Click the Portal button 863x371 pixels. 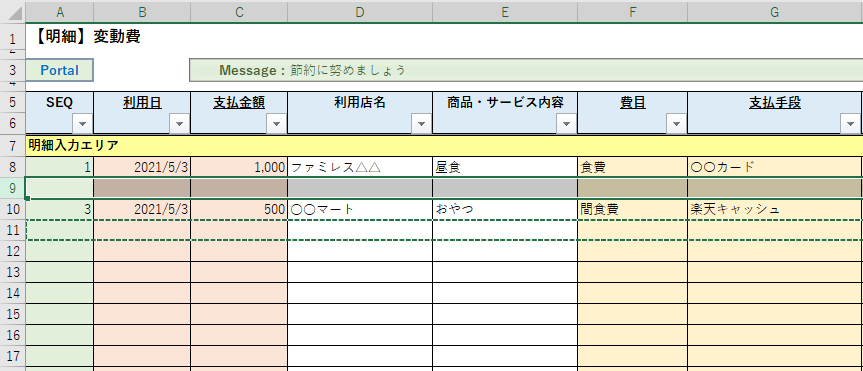click(59, 70)
